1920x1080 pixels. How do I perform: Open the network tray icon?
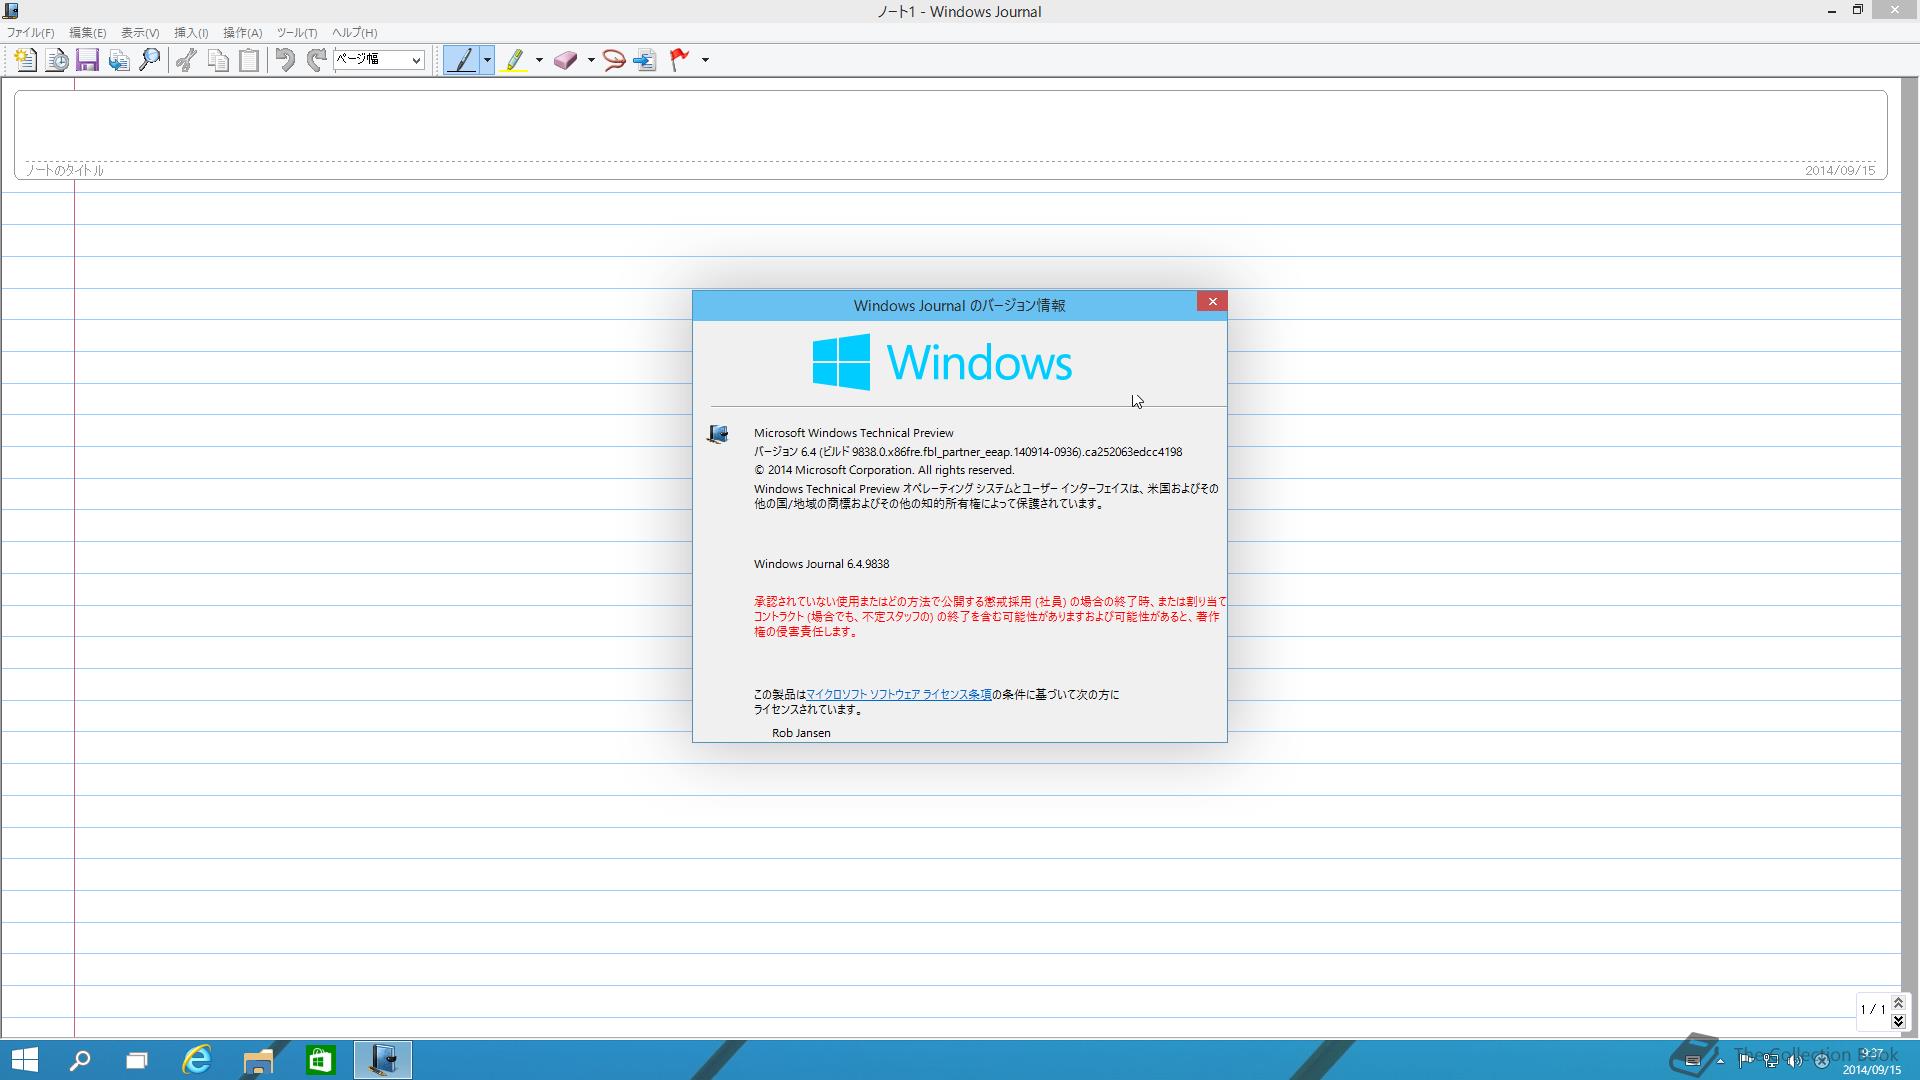click(1770, 1061)
